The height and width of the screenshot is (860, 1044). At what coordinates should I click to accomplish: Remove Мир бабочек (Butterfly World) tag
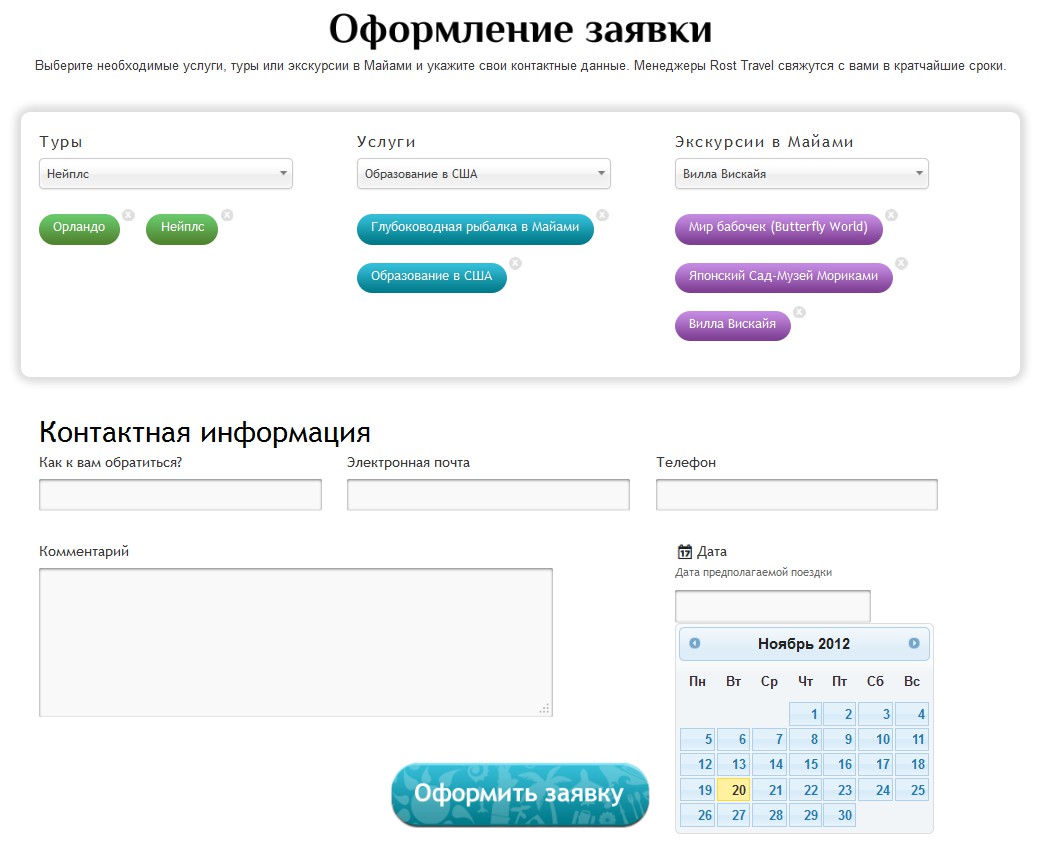point(892,215)
